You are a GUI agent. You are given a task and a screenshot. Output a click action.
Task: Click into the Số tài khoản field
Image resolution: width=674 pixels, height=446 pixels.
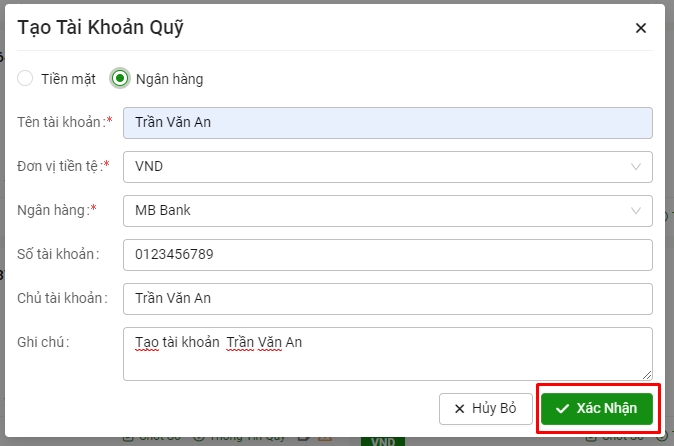pos(387,254)
